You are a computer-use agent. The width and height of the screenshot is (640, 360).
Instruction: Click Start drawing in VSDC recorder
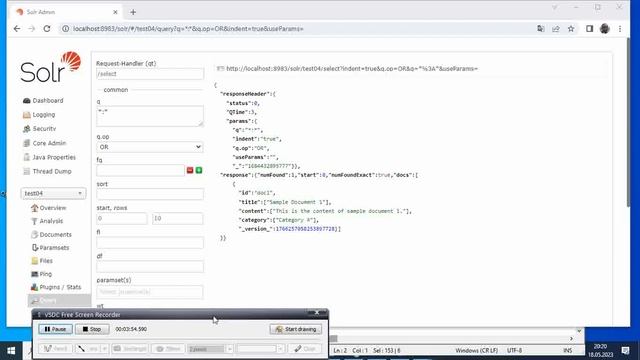coord(296,329)
